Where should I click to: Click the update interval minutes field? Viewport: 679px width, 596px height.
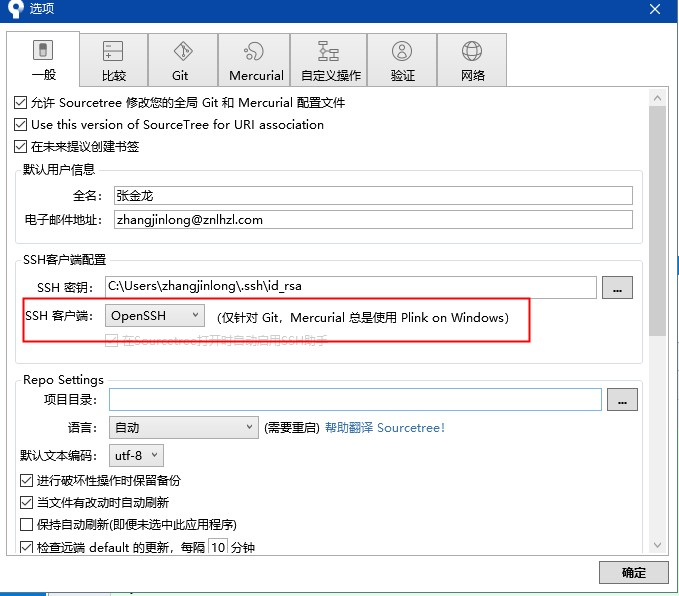click(218, 547)
